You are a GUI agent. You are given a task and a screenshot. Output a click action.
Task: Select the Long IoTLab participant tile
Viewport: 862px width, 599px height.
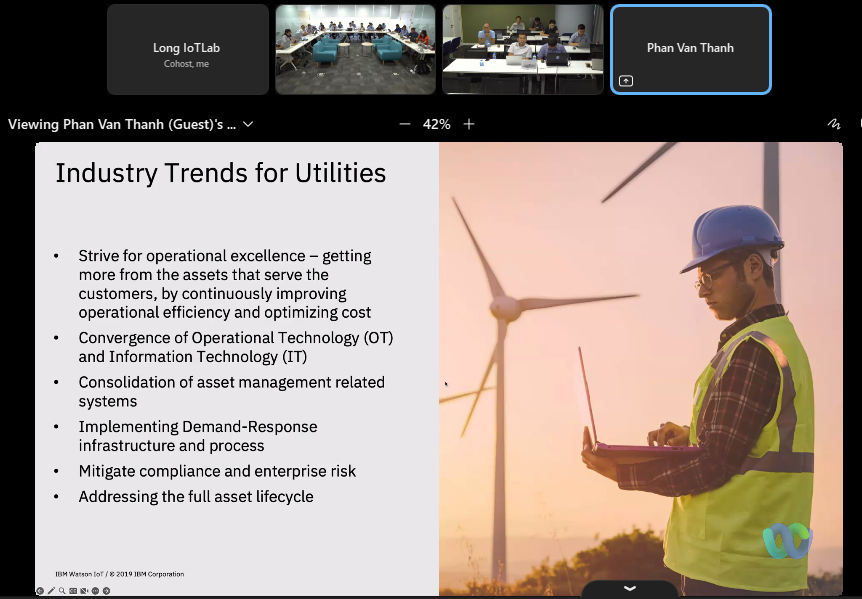188,49
